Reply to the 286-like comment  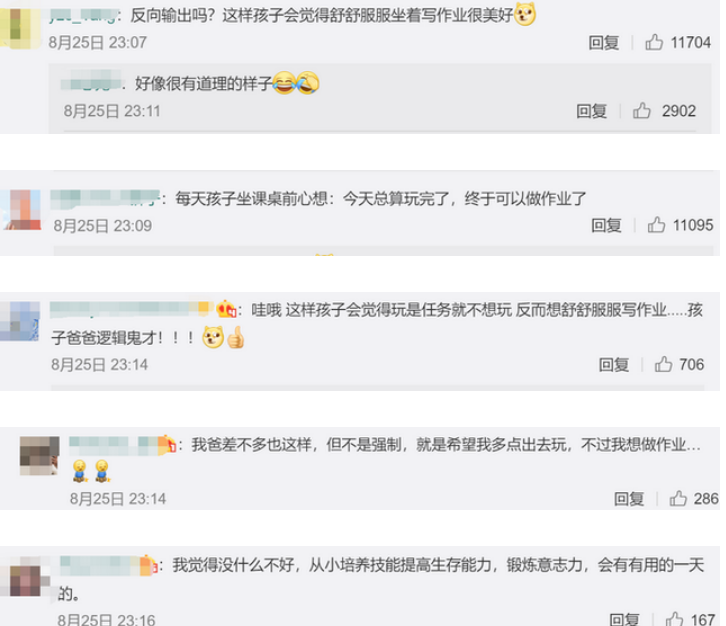629,499
